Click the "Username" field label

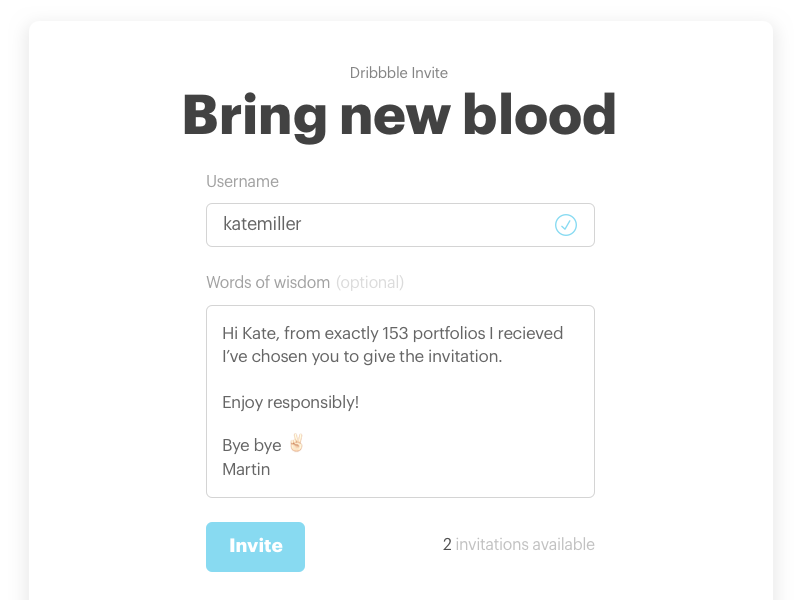[x=242, y=182]
